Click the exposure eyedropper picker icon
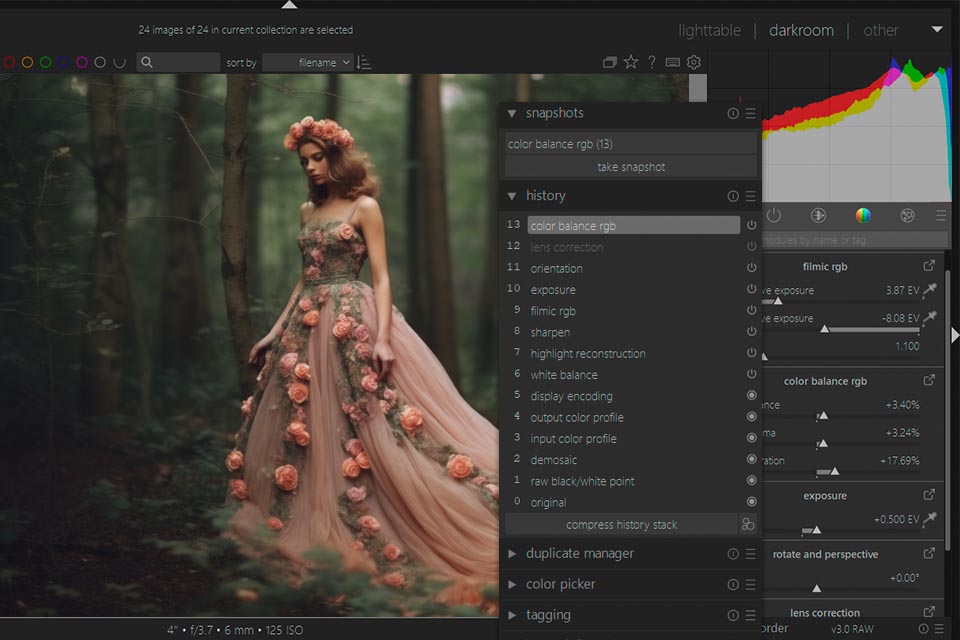Image resolution: width=960 pixels, height=640 pixels. coord(930,519)
